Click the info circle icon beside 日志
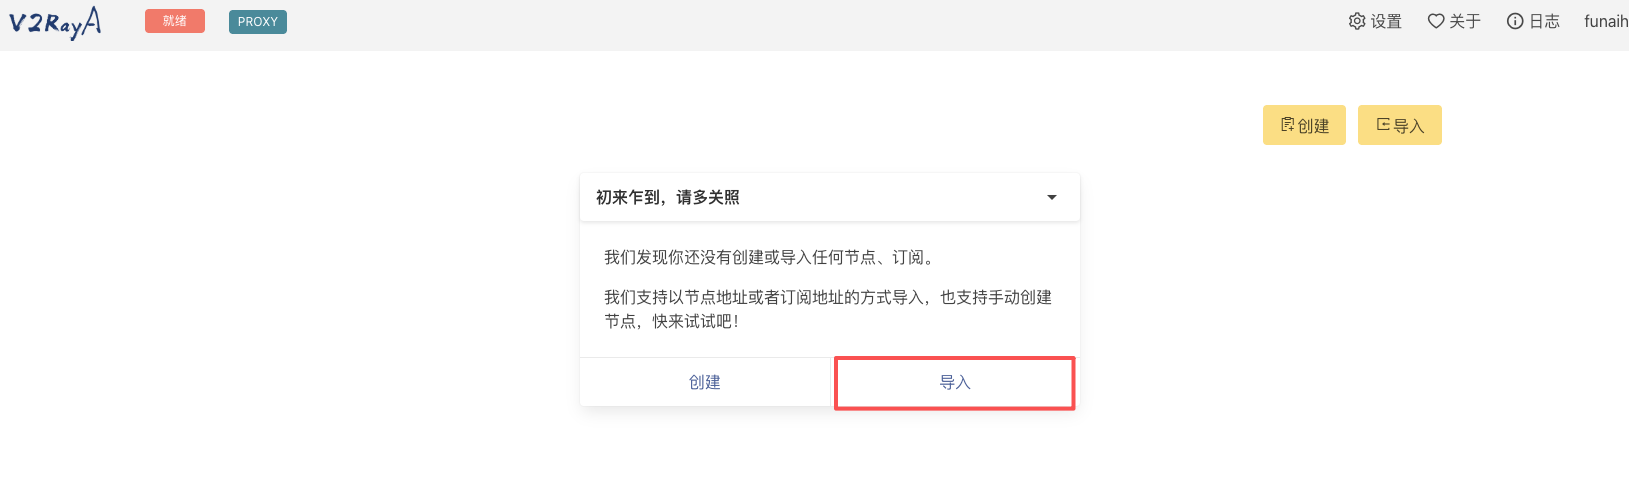 point(1515,21)
